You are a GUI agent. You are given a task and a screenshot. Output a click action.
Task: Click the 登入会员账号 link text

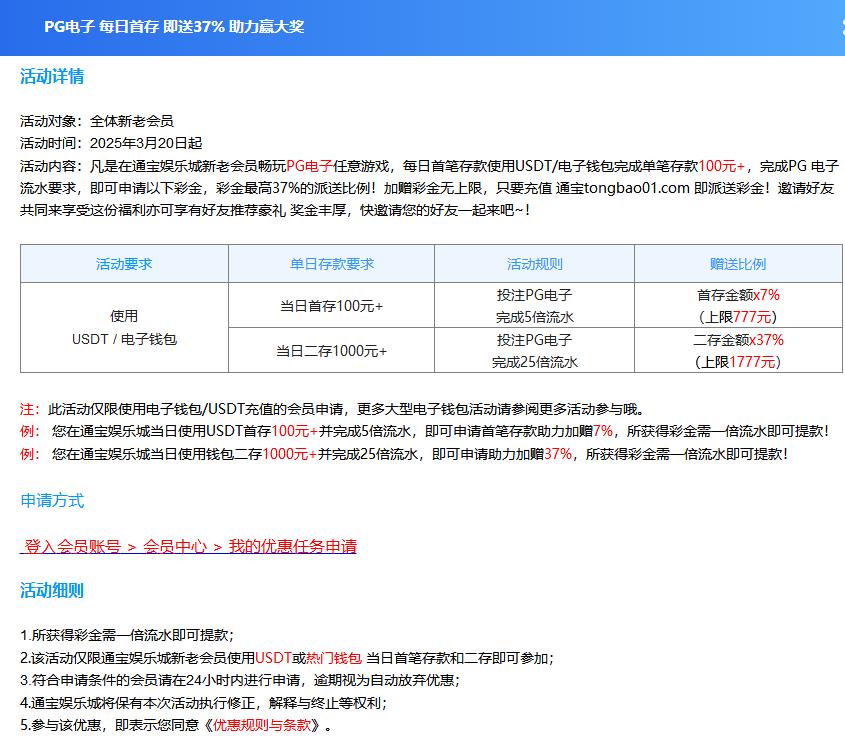tap(72, 546)
